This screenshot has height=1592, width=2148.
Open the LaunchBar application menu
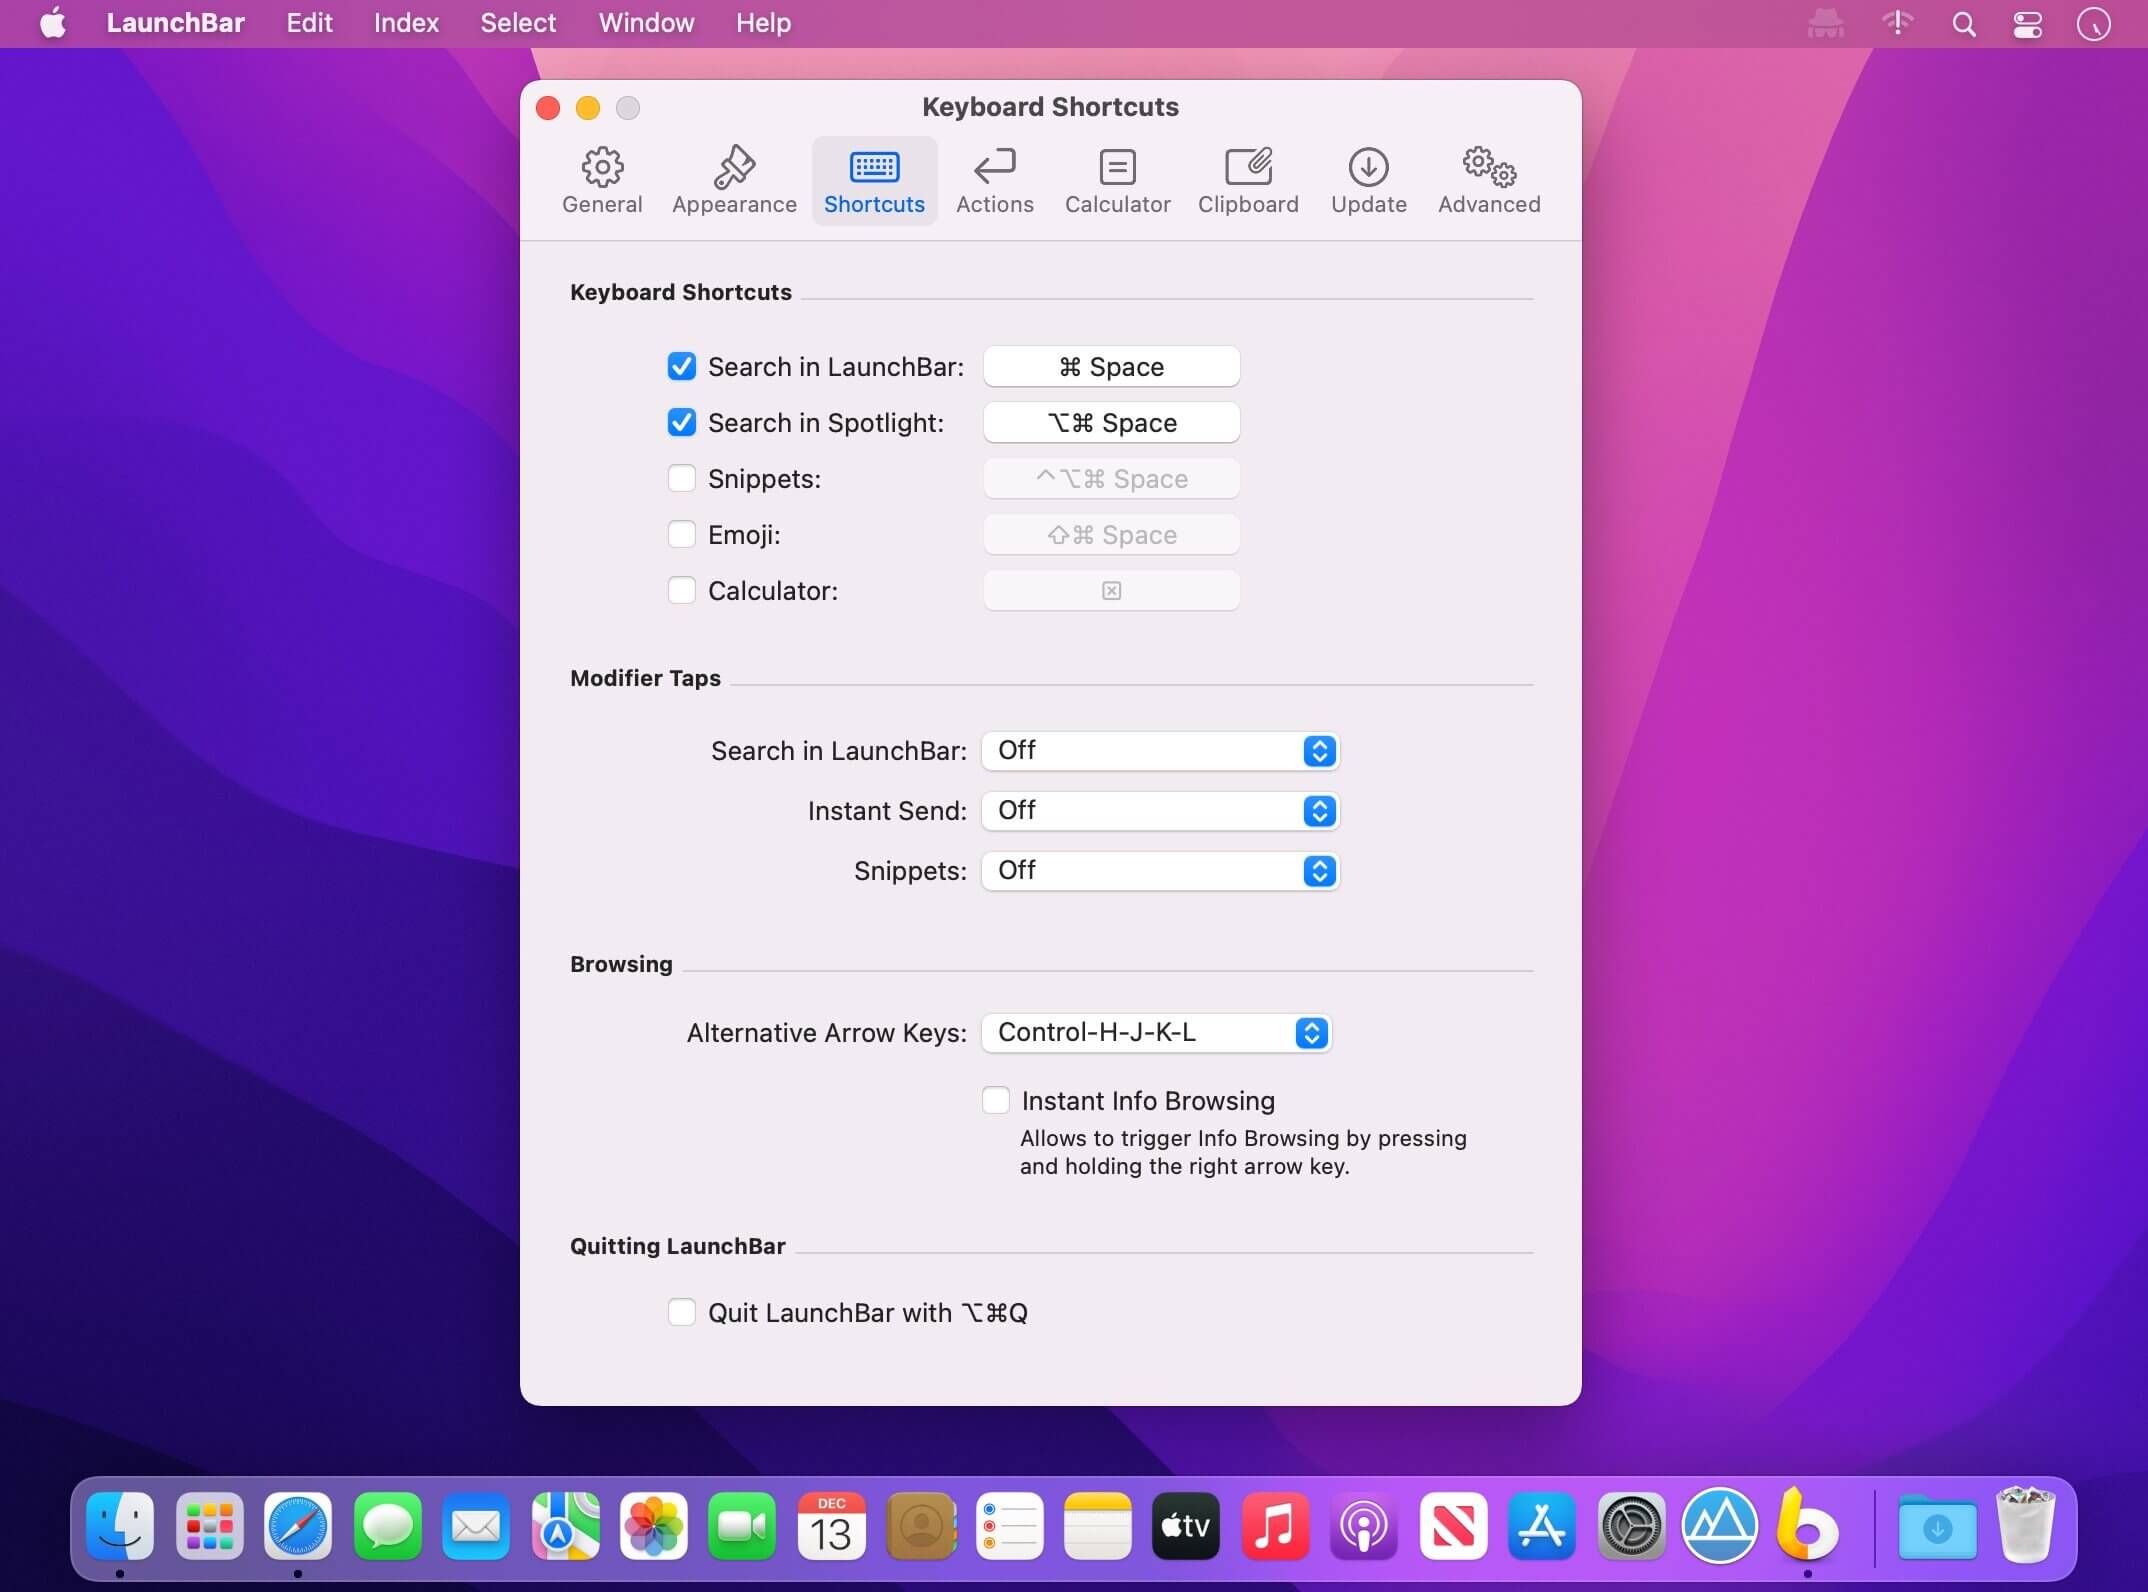pos(176,23)
